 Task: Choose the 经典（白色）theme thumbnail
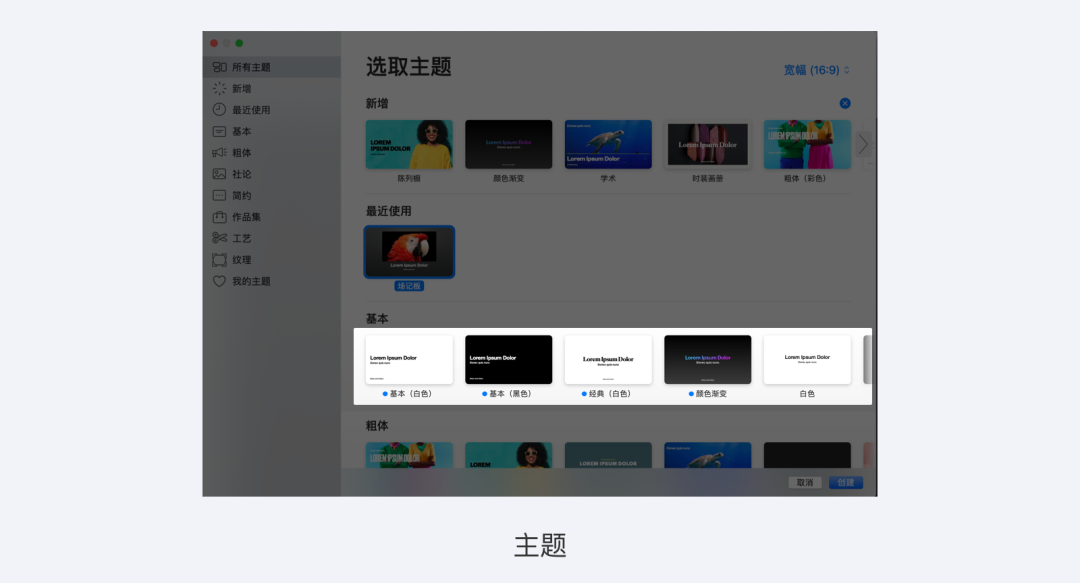pyautogui.click(x=608, y=359)
